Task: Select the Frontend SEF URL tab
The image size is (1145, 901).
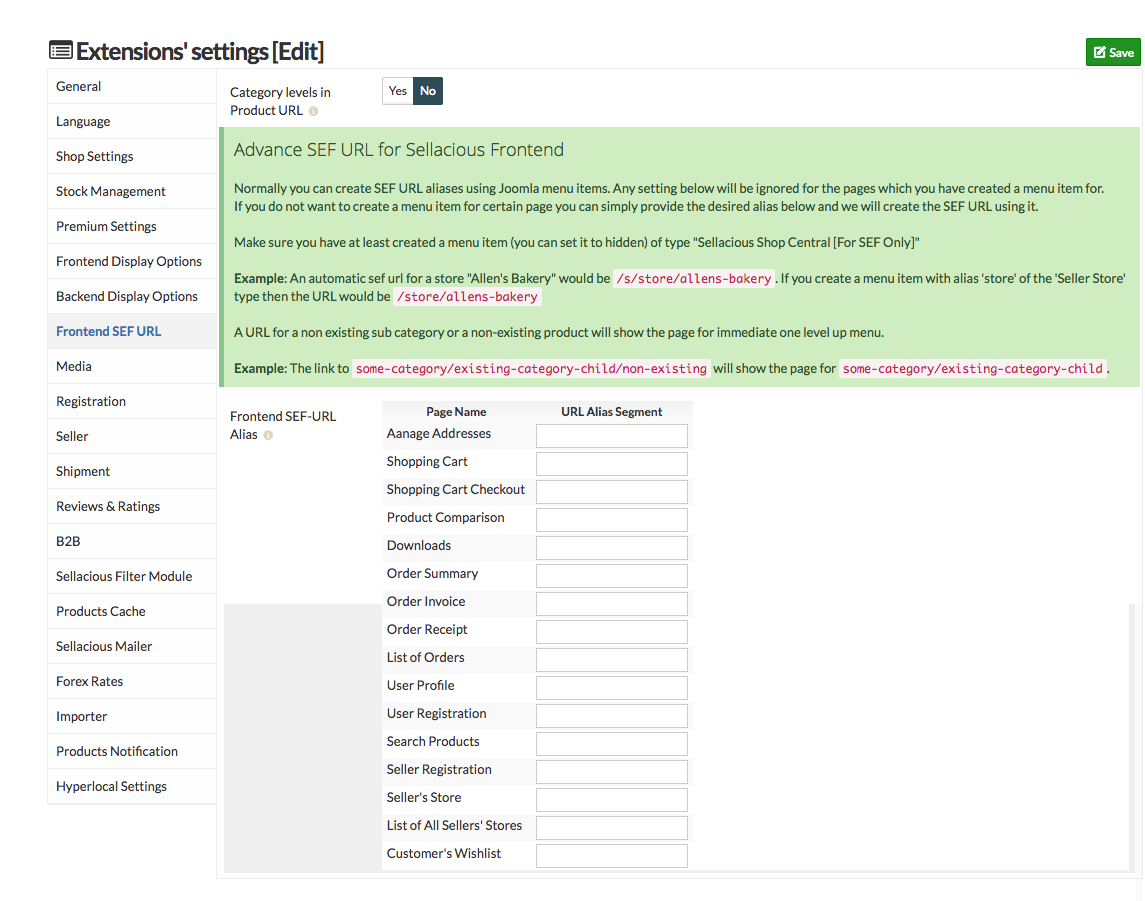Action: point(132,331)
